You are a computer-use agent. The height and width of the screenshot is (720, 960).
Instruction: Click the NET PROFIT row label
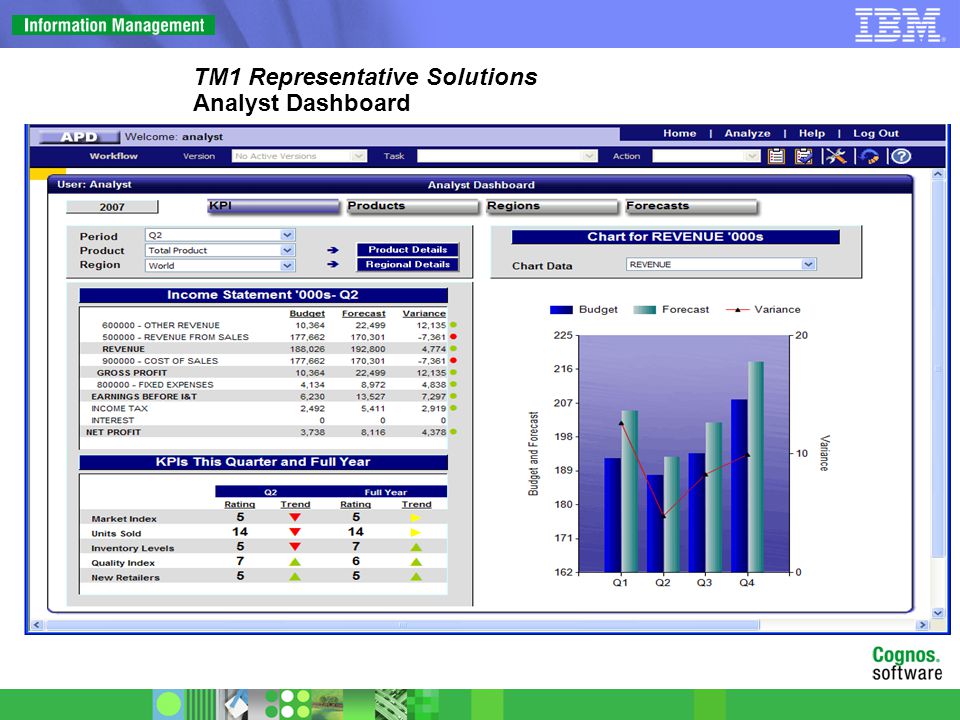113,432
